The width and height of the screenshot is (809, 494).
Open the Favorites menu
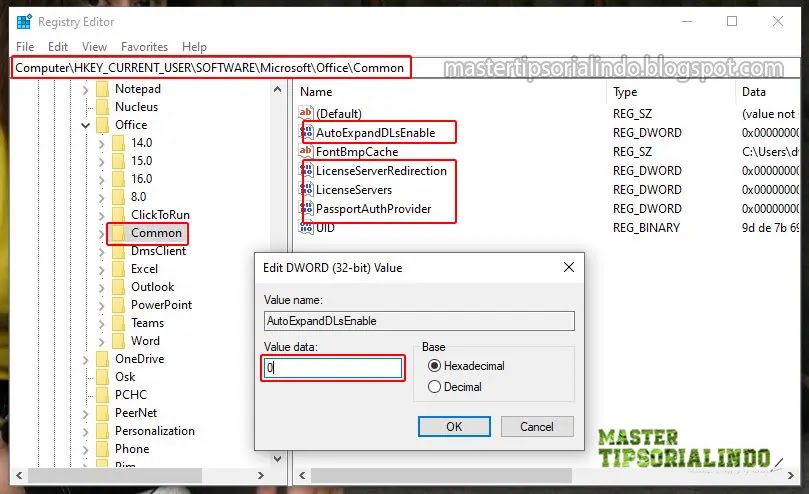pyautogui.click(x=144, y=46)
